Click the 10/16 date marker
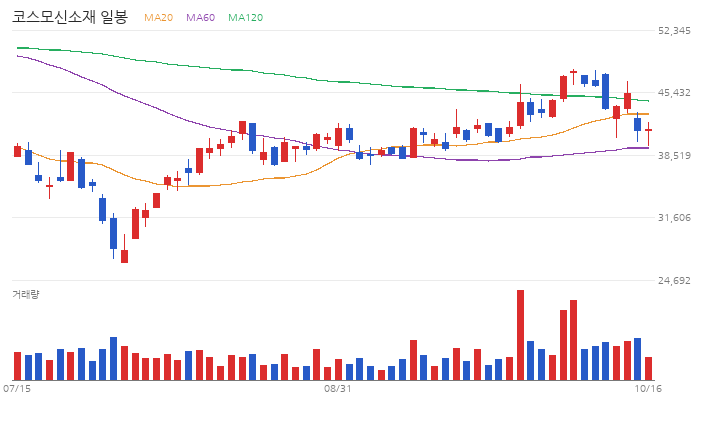 tap(648, 389)
